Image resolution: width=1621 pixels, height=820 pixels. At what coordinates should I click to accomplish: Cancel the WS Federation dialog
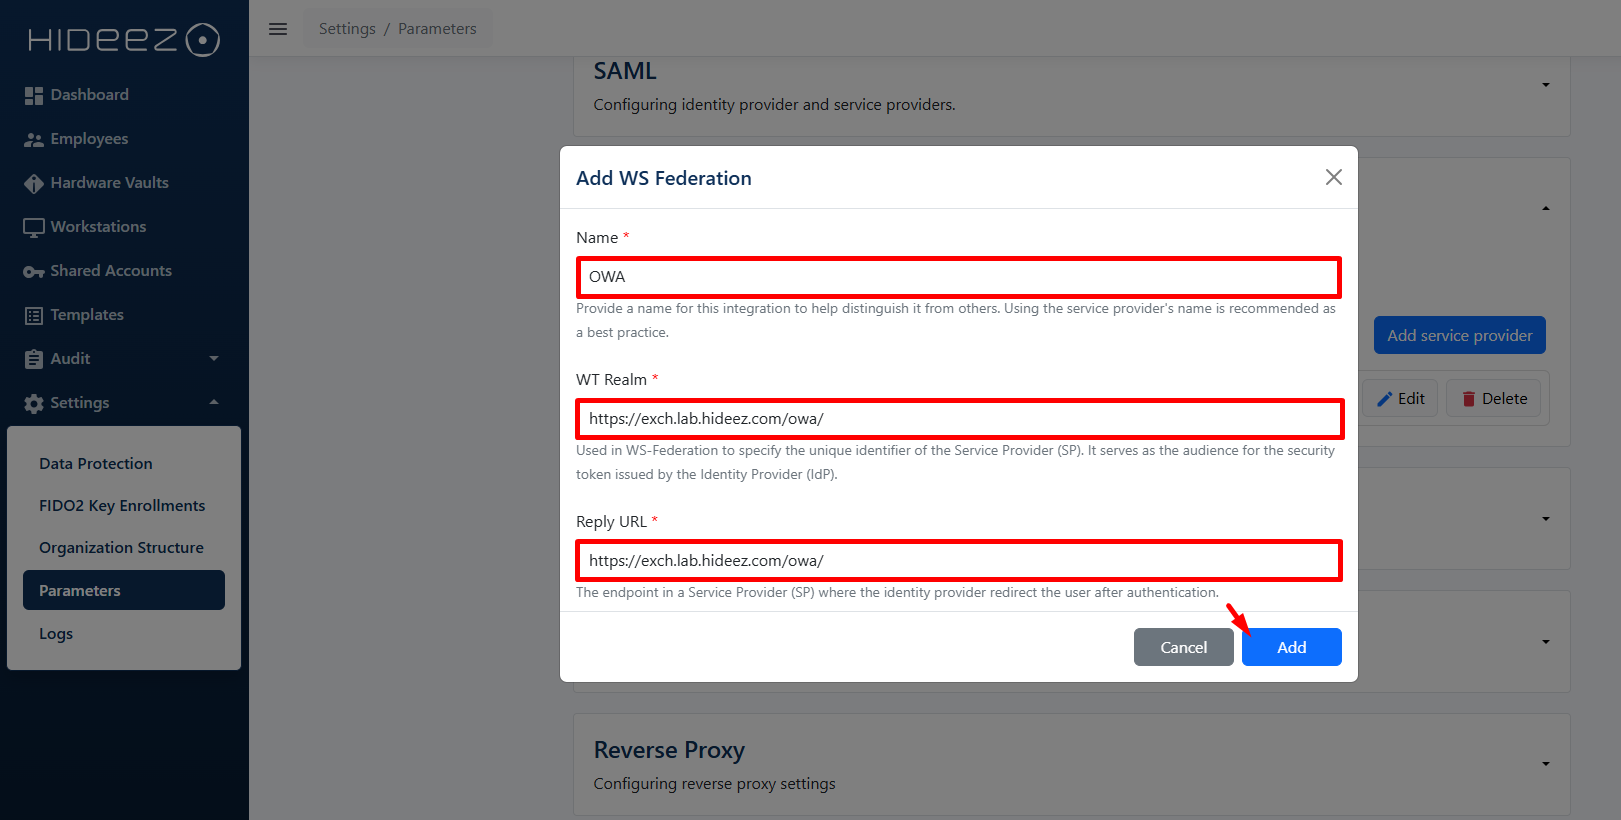[1183, 647]
